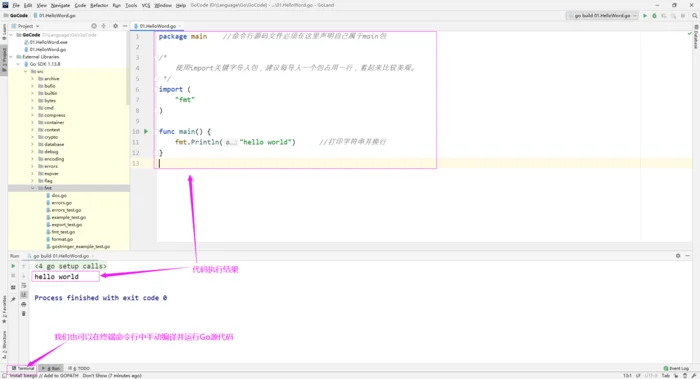Open Run panel settings gear

click(x=678, y=256)
